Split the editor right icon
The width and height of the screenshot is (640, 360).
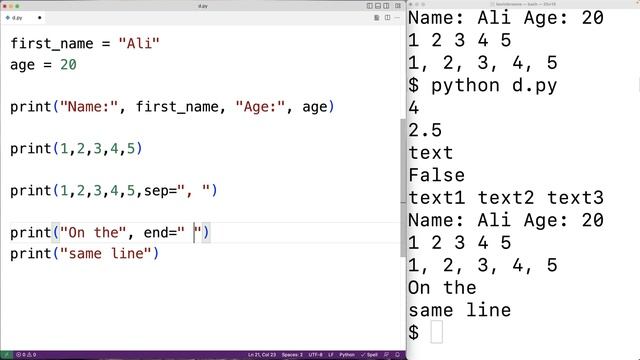pos(387,18)
